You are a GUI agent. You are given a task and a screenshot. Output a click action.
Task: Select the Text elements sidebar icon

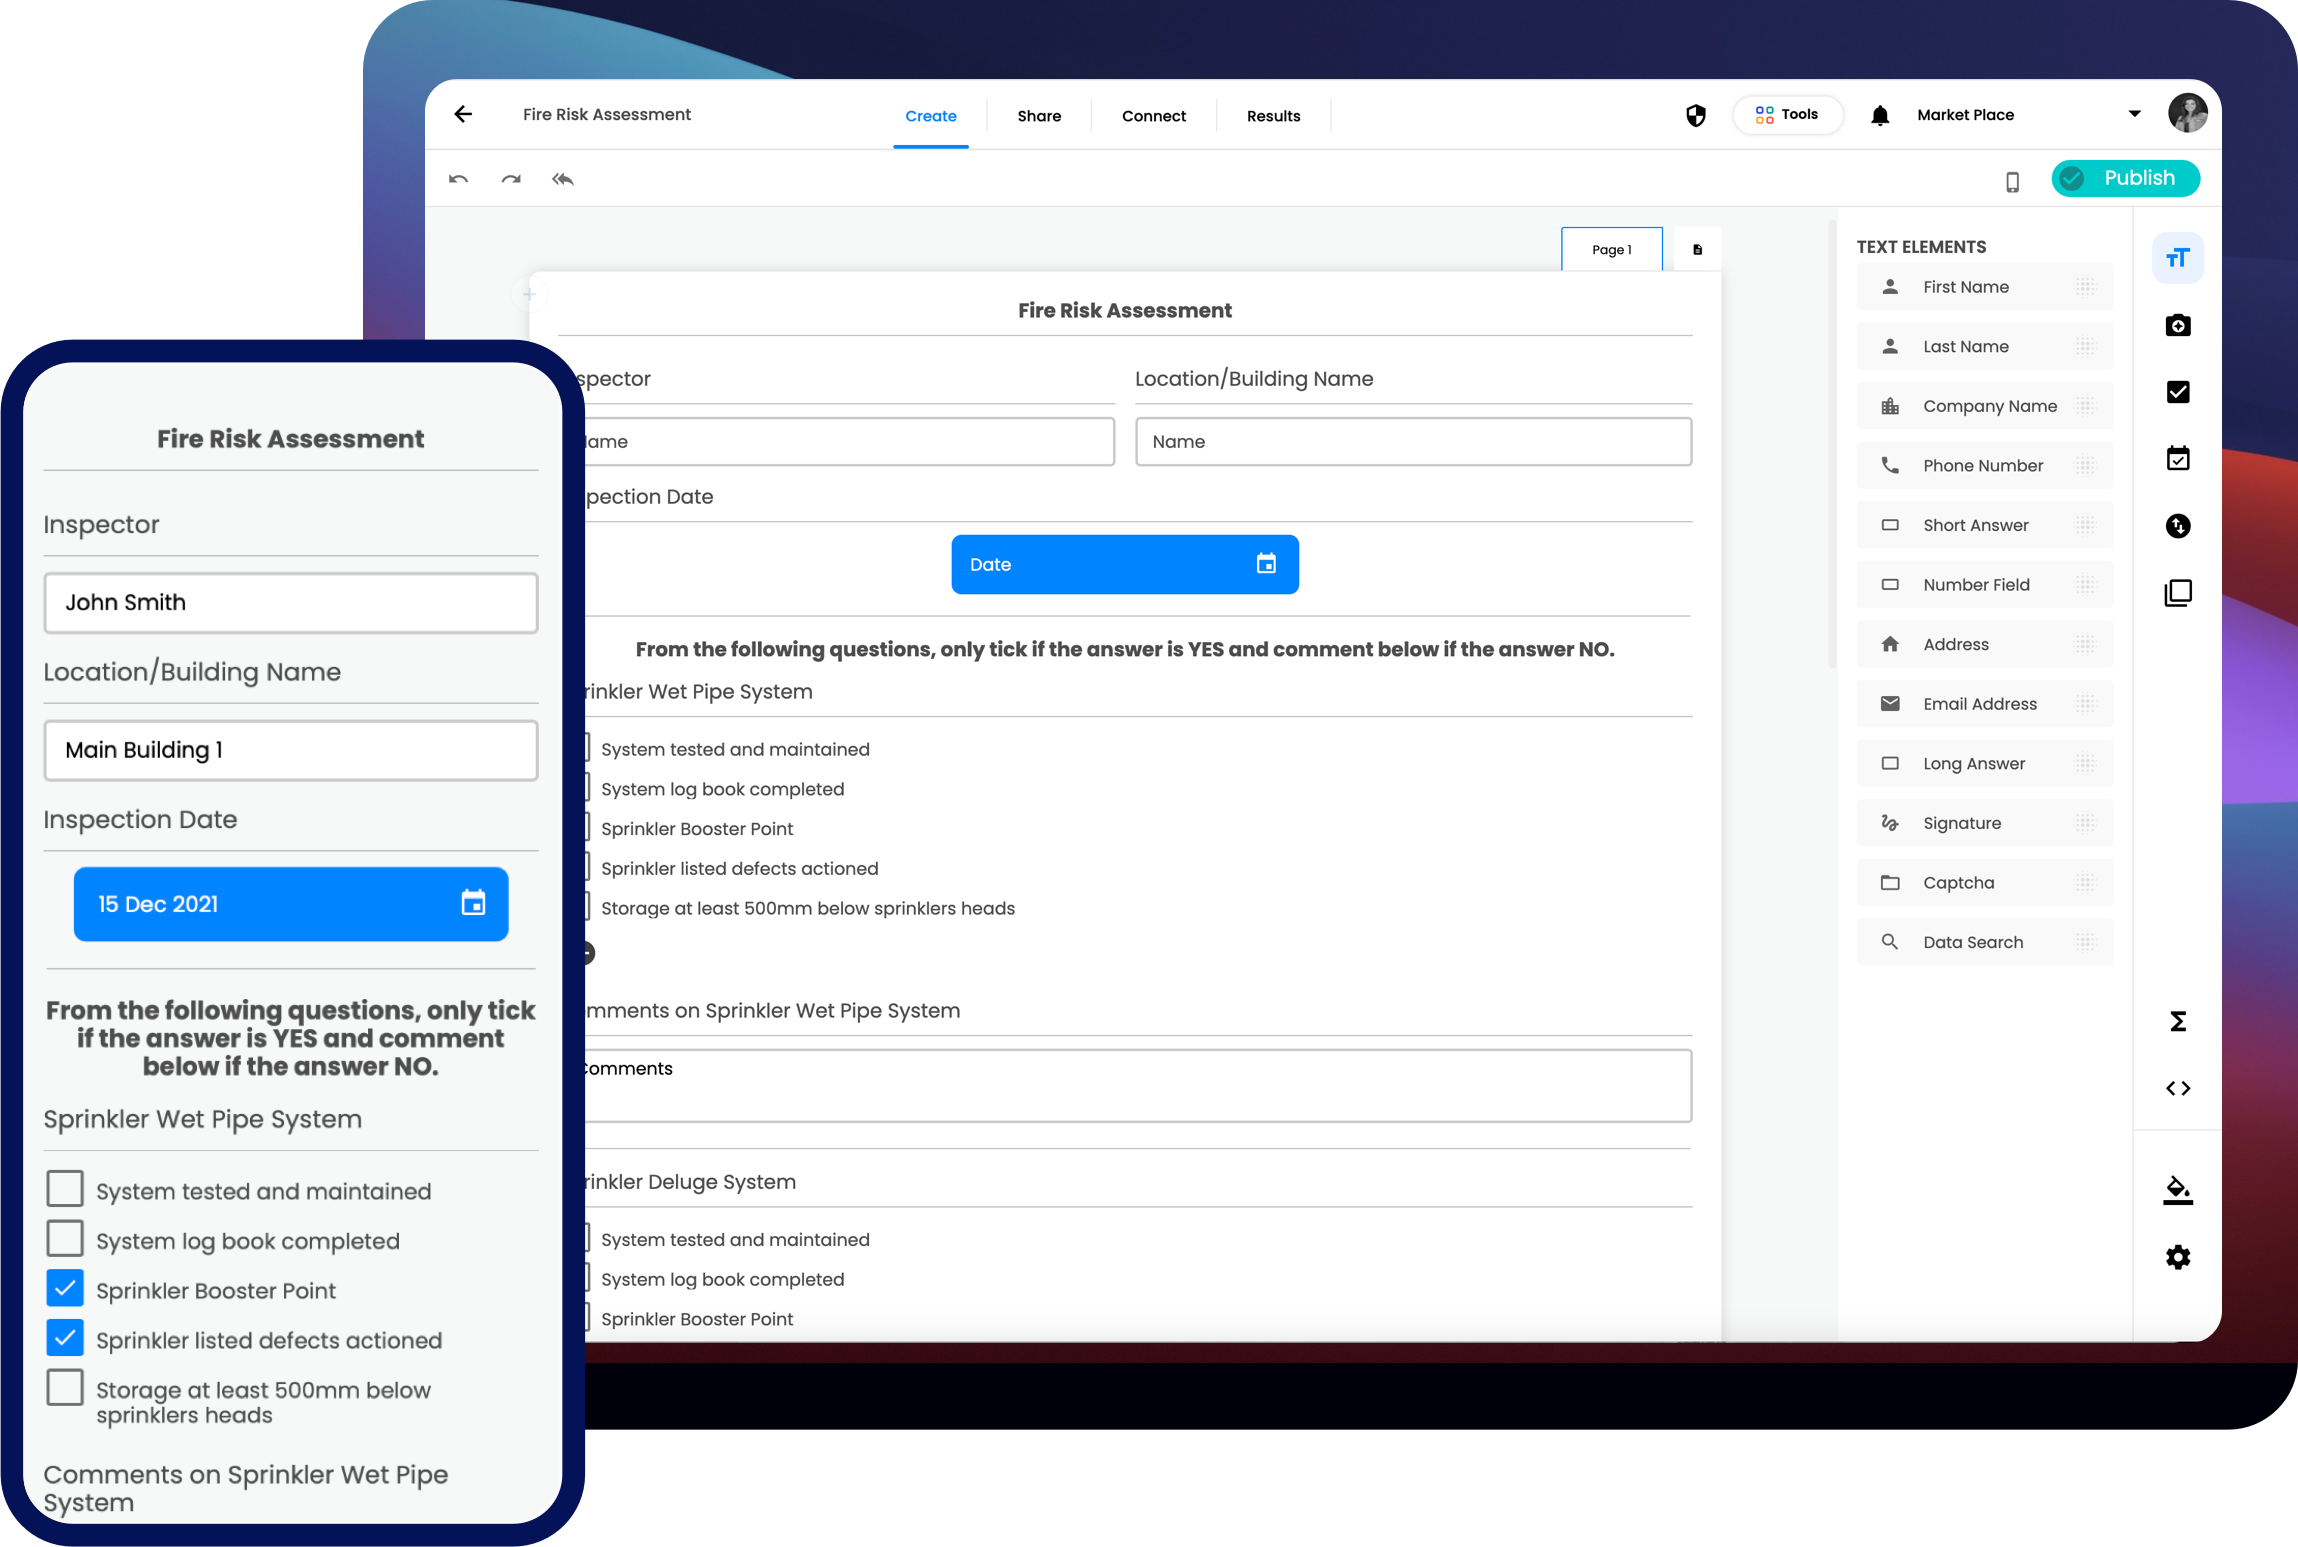(x=2177, y=258)
